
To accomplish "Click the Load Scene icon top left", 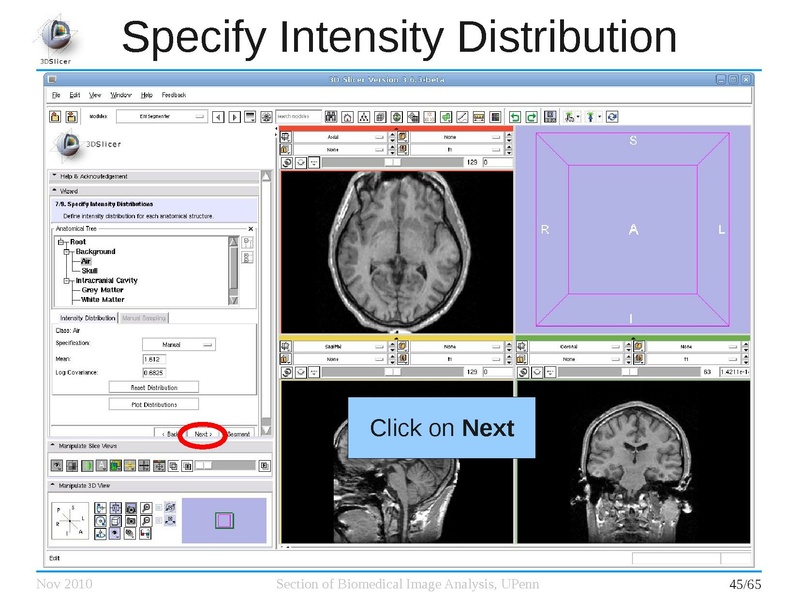I will 52,115.
